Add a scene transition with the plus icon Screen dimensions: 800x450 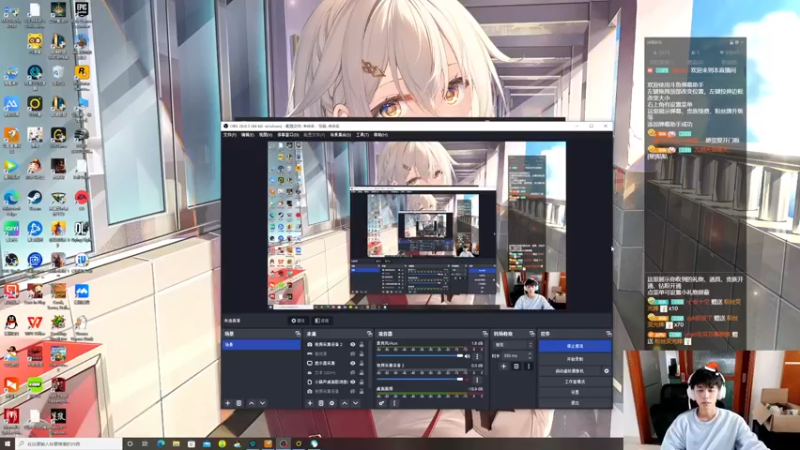(504, 366)
